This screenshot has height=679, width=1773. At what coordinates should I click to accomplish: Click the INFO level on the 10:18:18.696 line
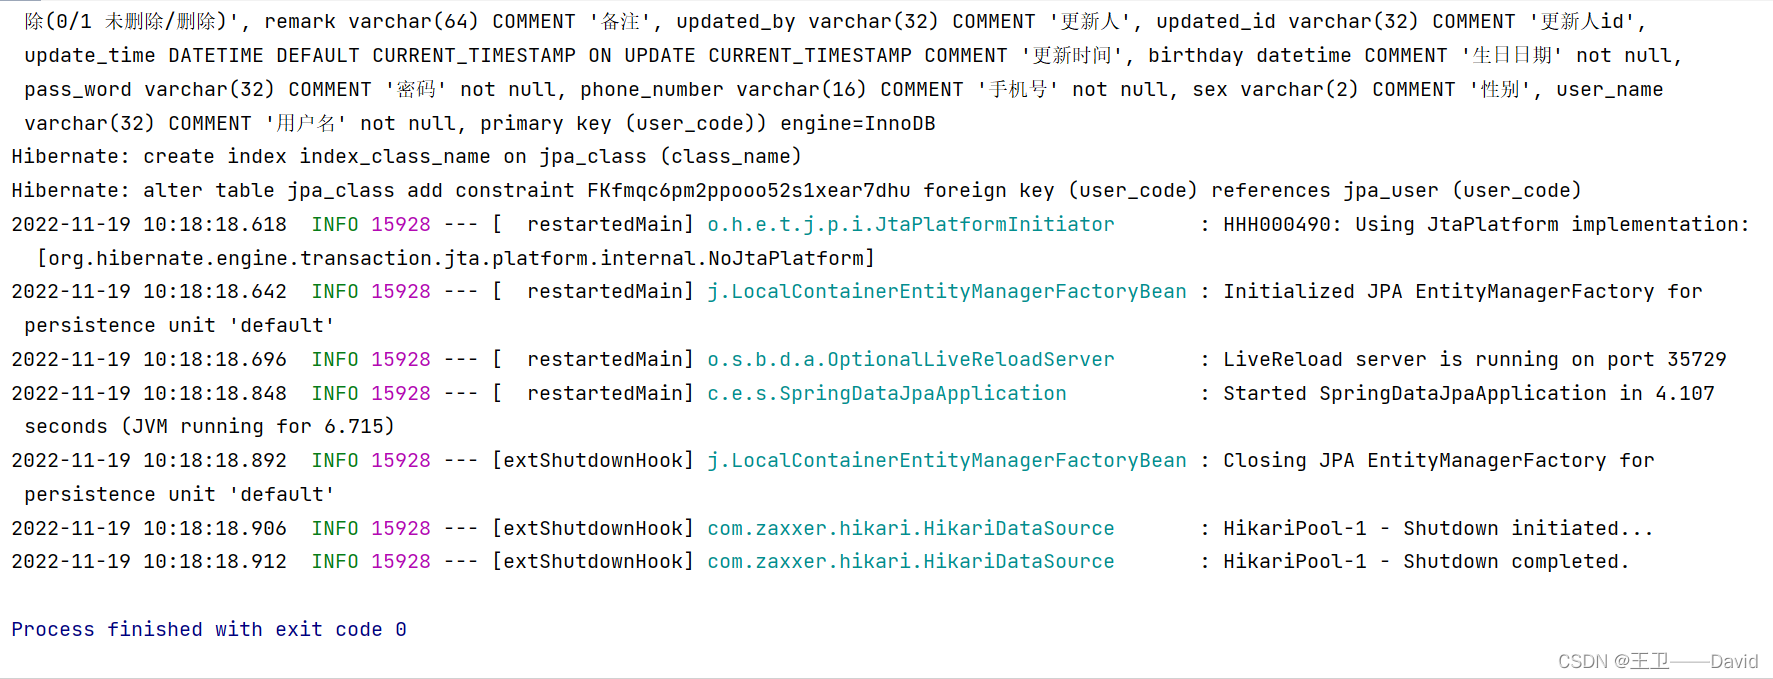click(x=334, y=359)
